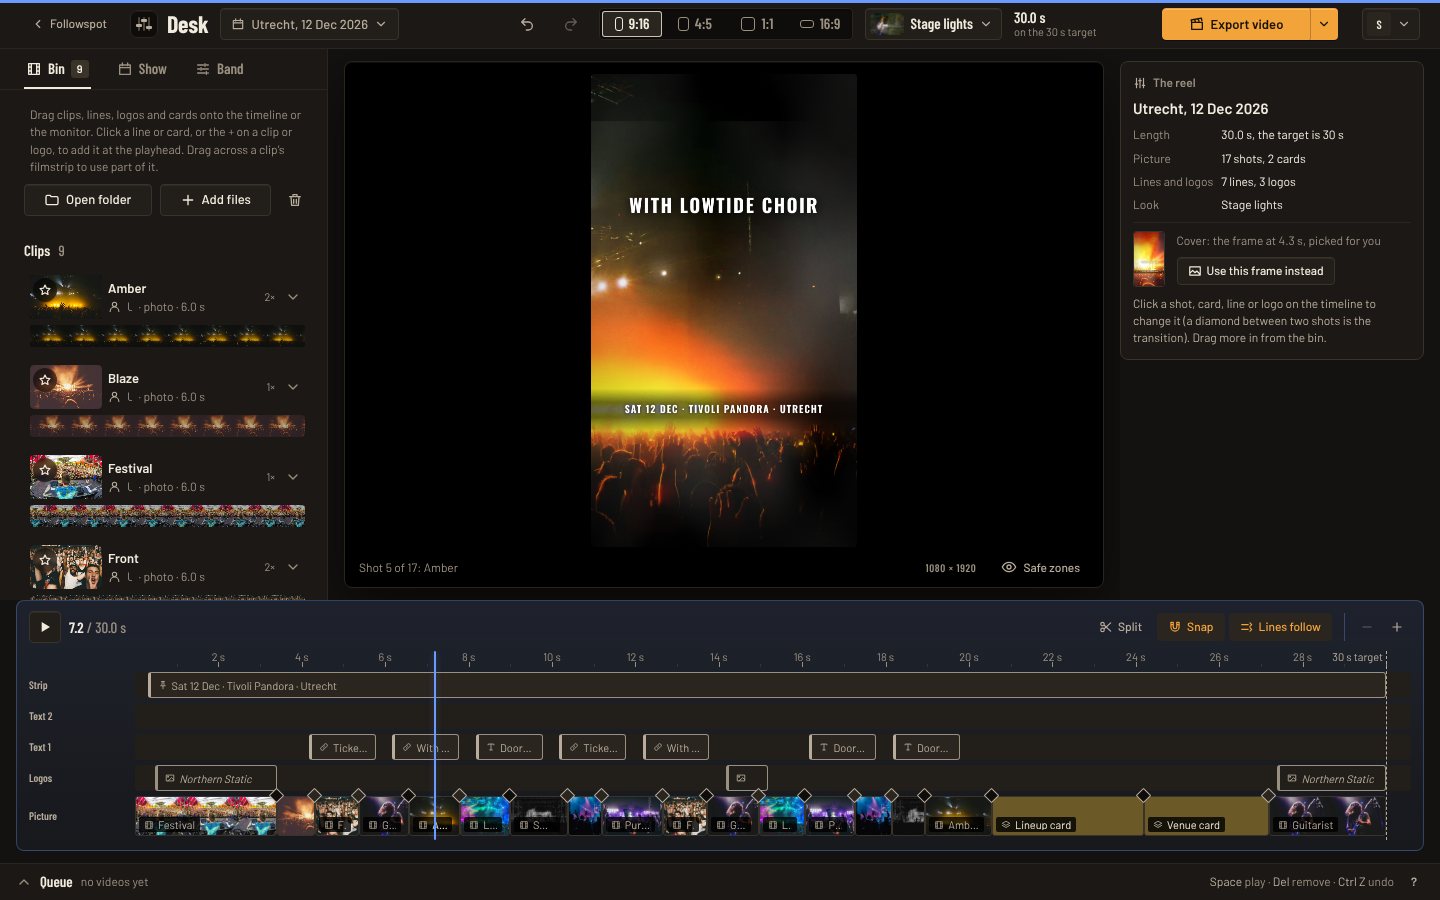This screenshot has height=900, width=1440.
Task: Split at playhead with the scissors tool
Action: coord(1120,627)
